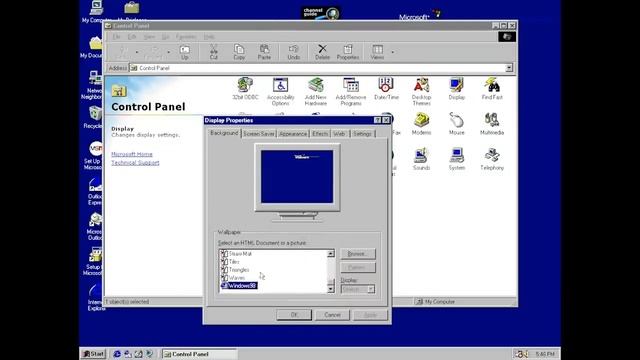
Task: Open the Desktop Themes icon
Action: [421, 91]
